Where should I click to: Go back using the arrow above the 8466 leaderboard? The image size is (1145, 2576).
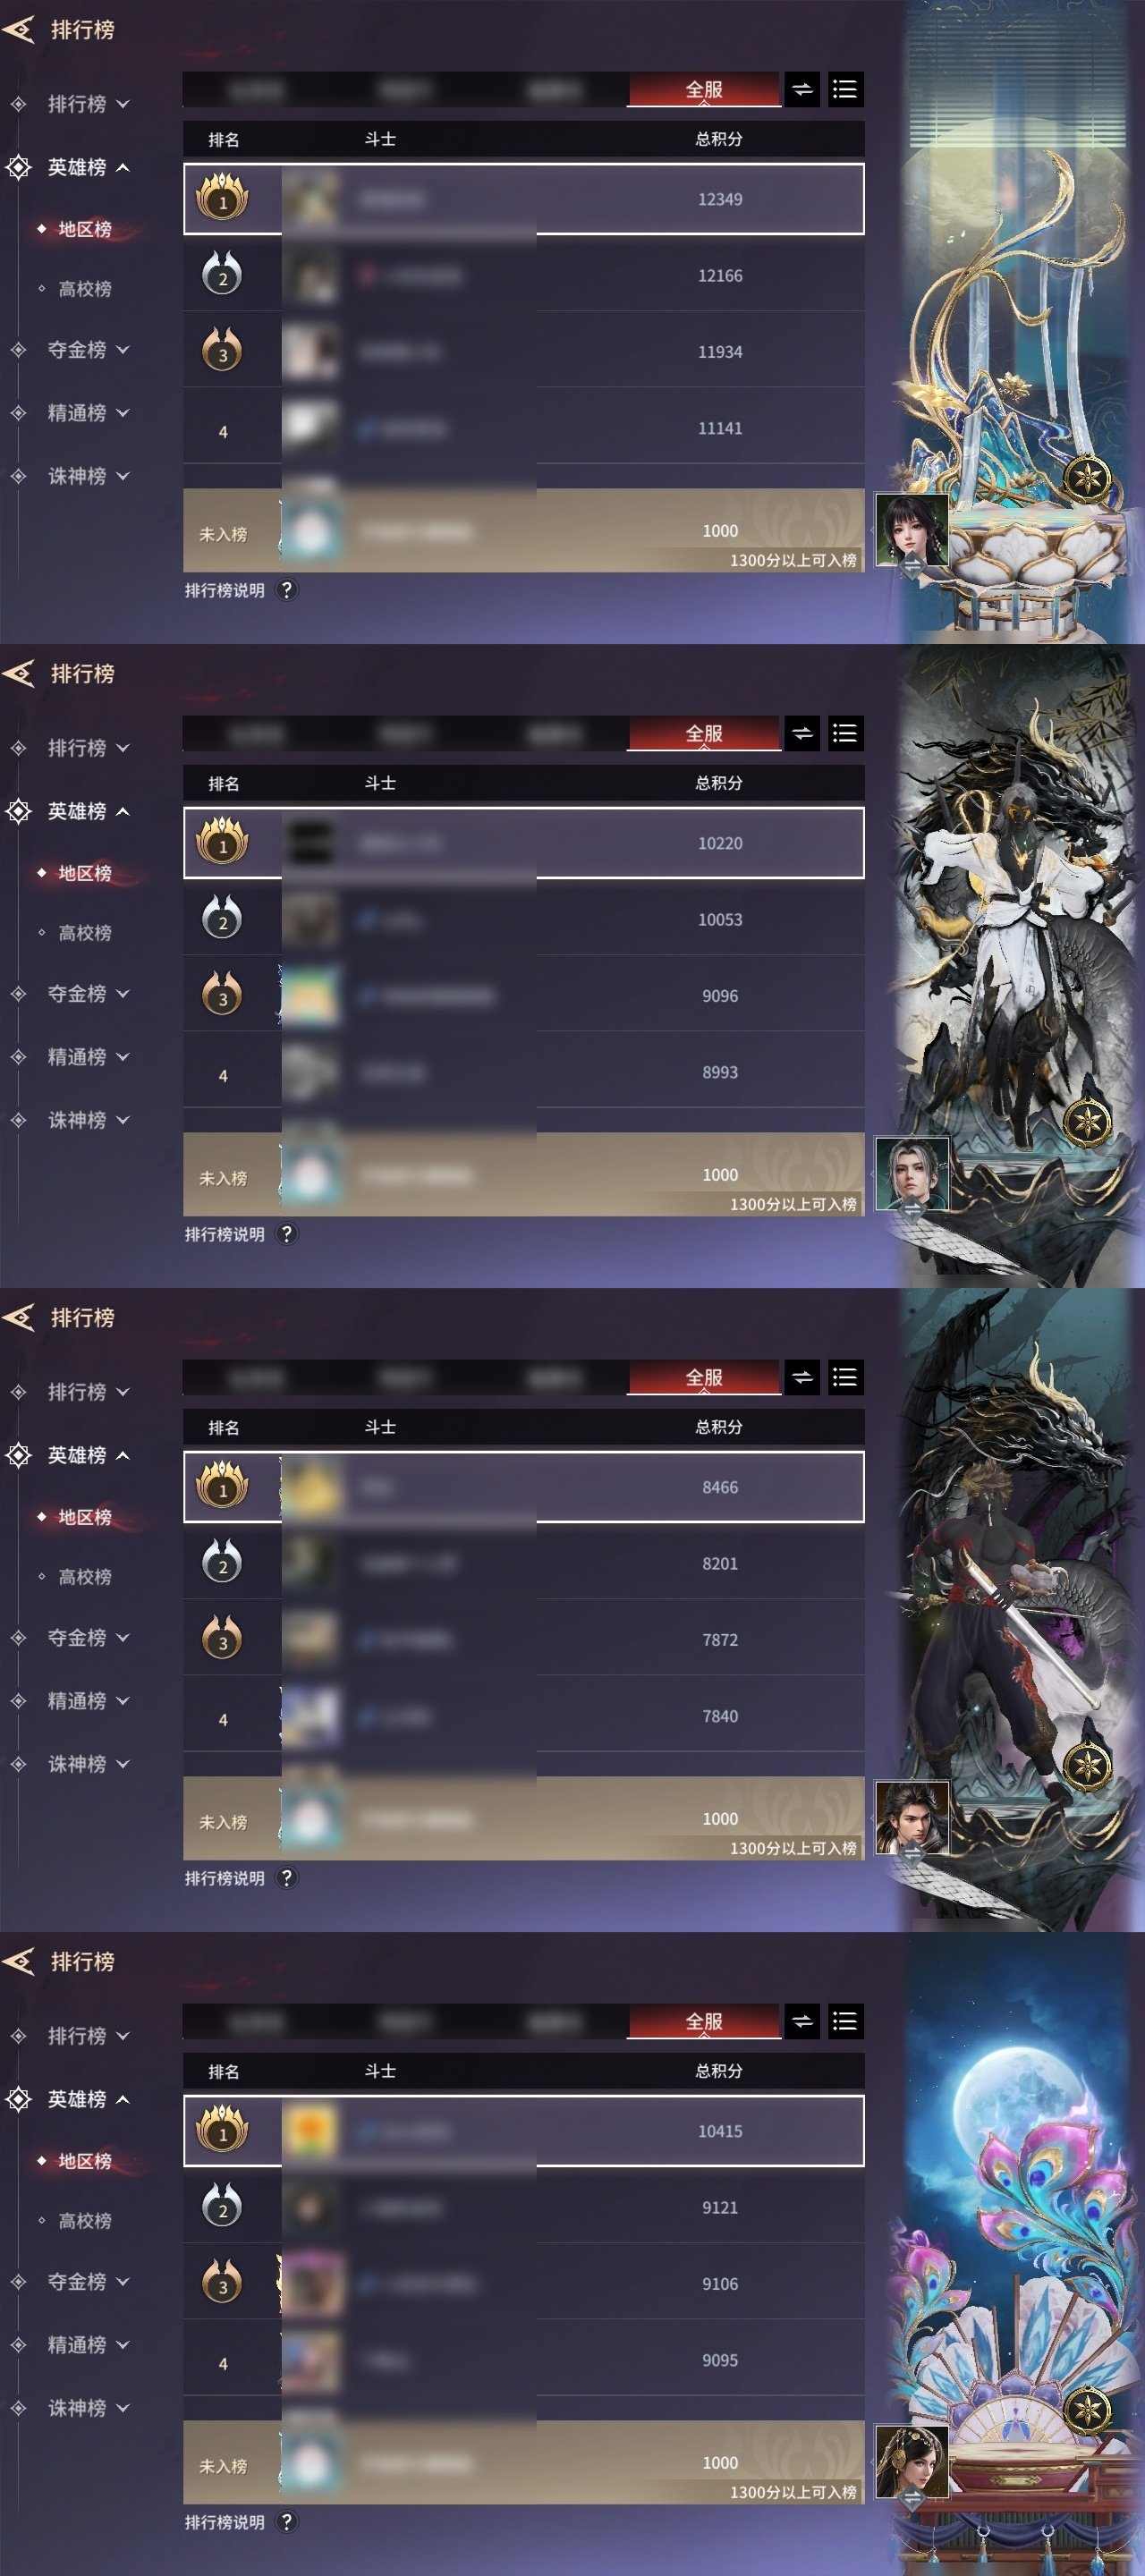[19, 1317]
